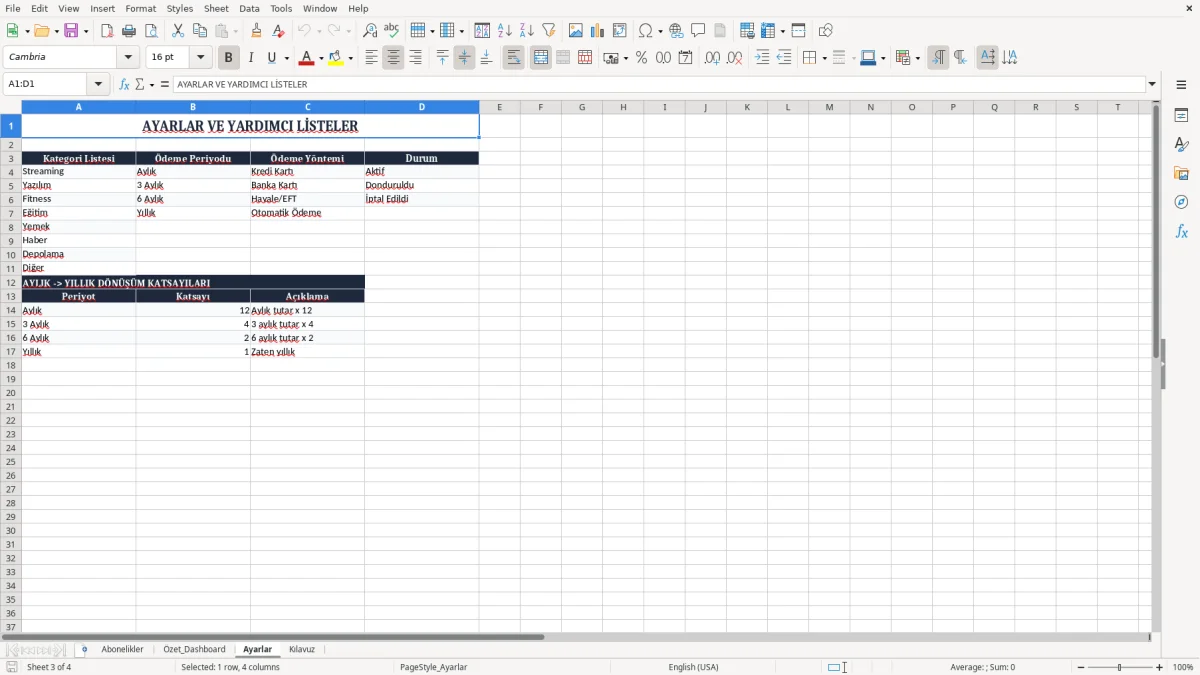The image size is (1200, 675).
Task: Open Find & Replace tool
Action: click(x=370, y=31)
